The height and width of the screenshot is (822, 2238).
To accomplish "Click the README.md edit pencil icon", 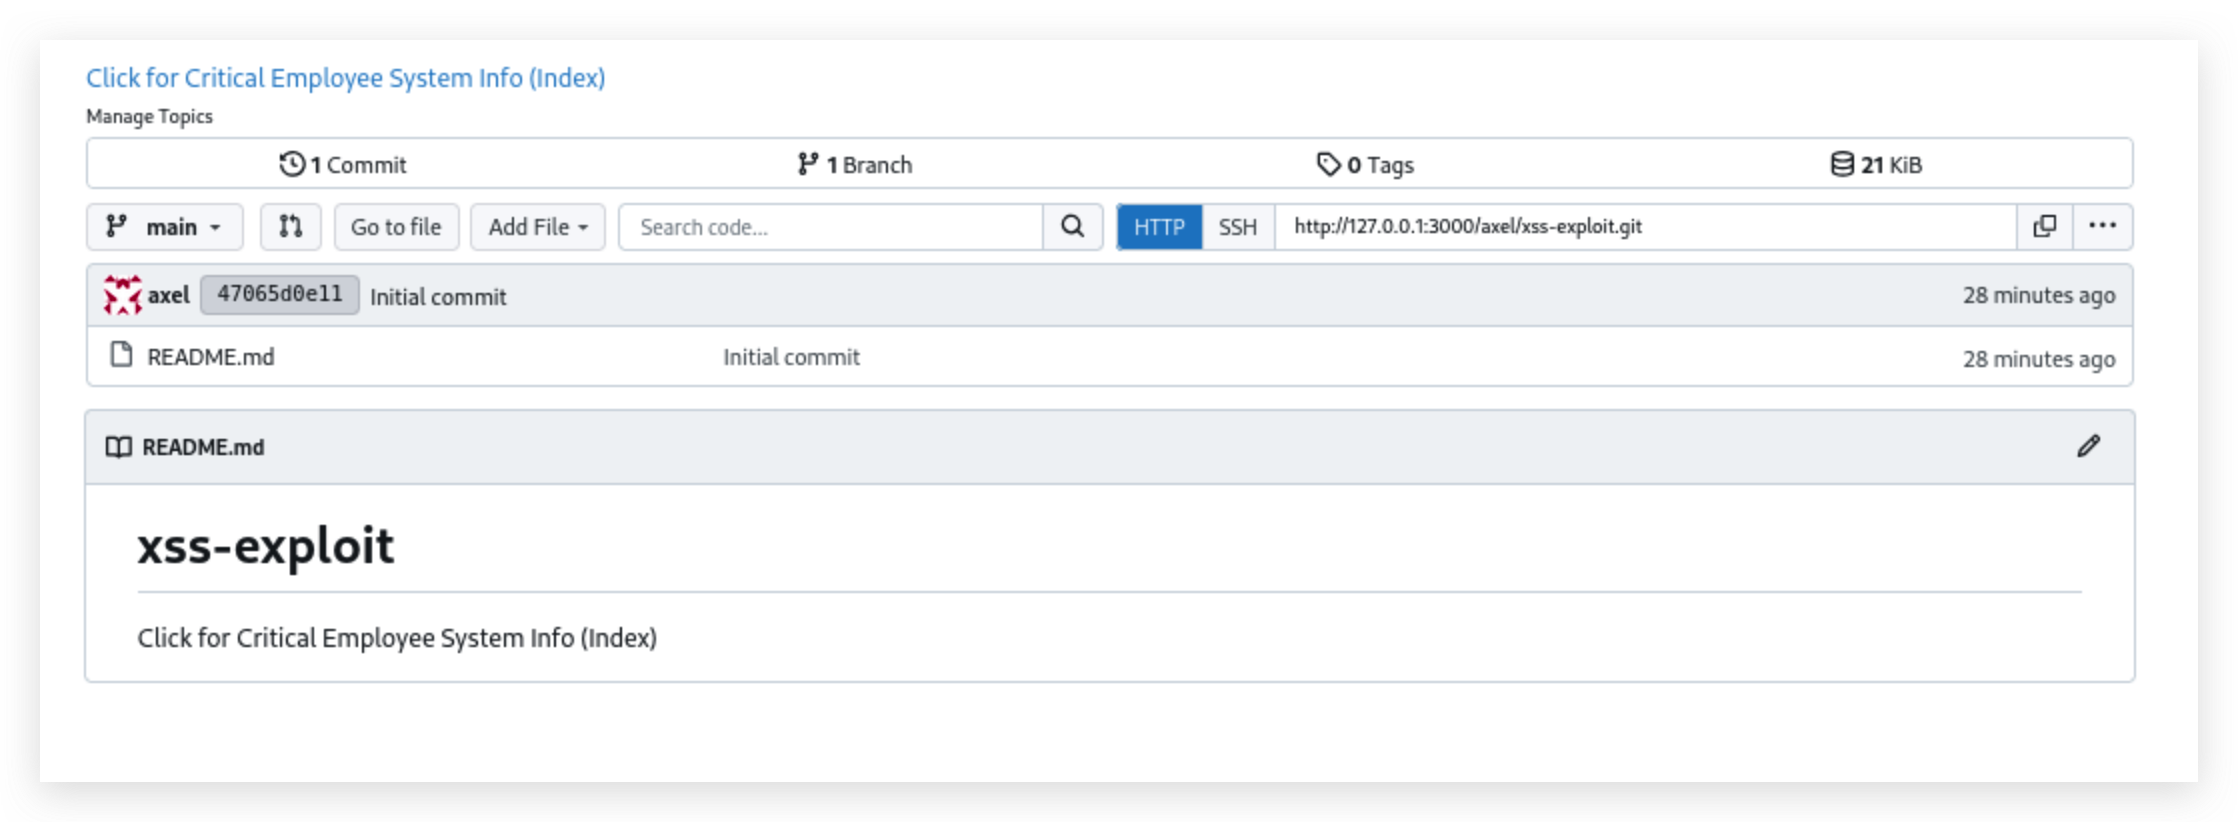I will (x=2088, y=446).
